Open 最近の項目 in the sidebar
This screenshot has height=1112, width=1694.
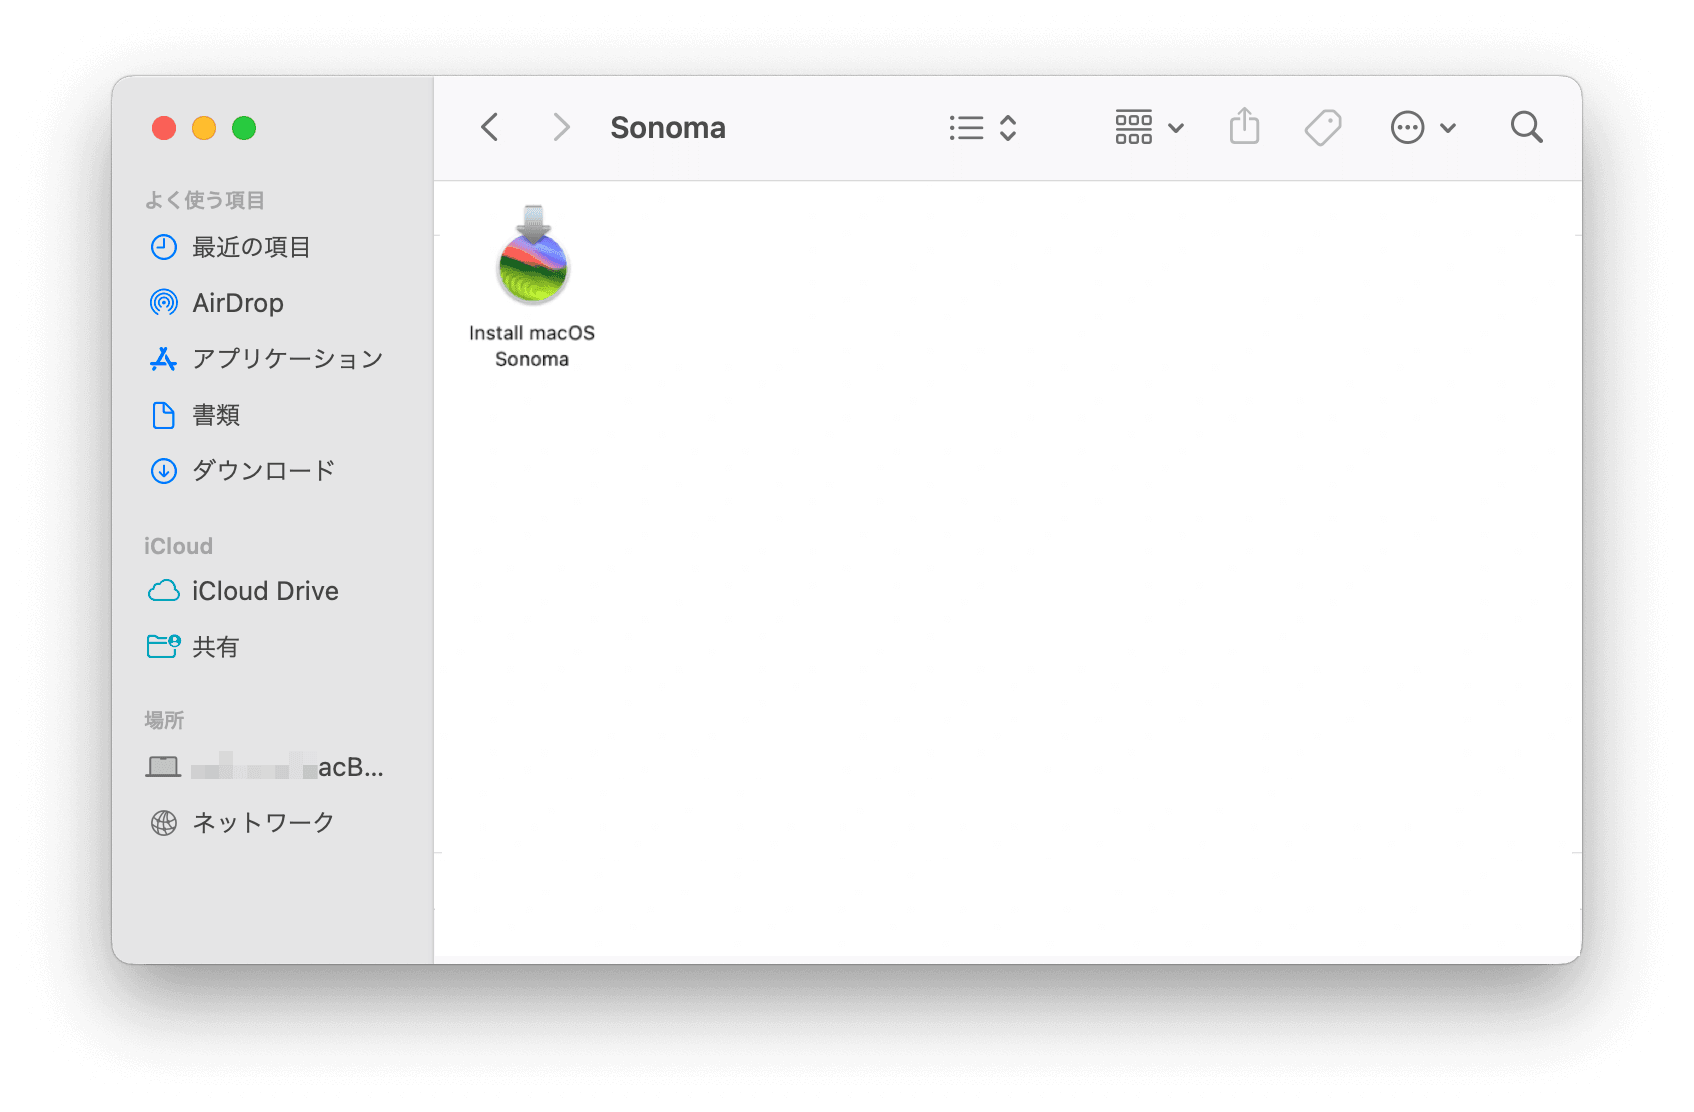[251, 247]
